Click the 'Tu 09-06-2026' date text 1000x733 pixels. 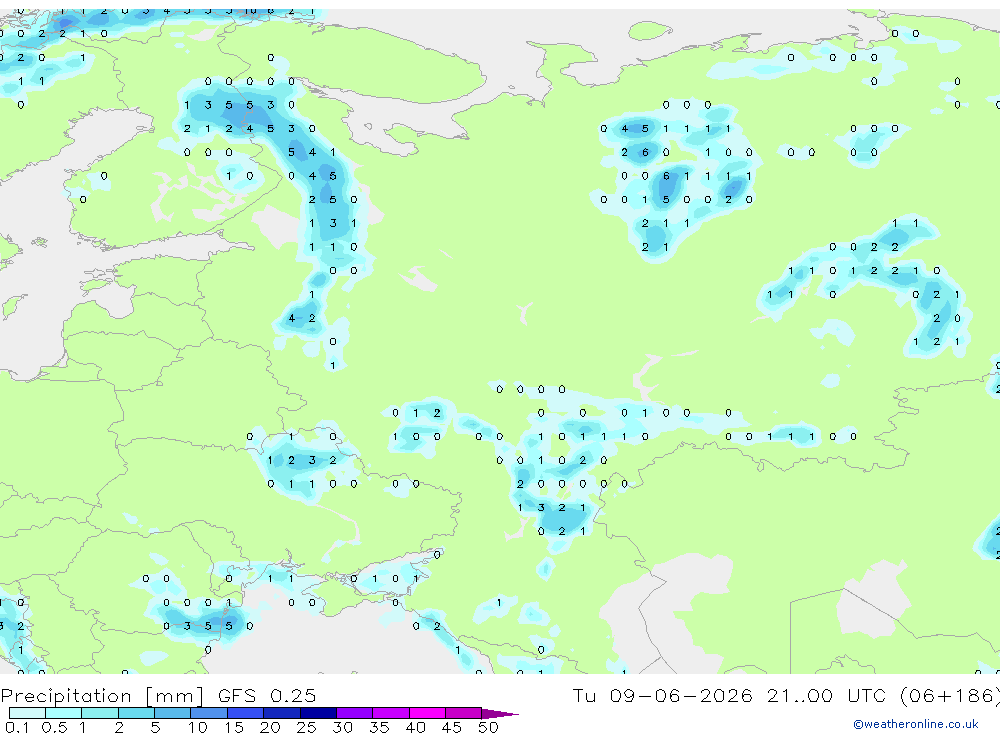pos(662,695)
